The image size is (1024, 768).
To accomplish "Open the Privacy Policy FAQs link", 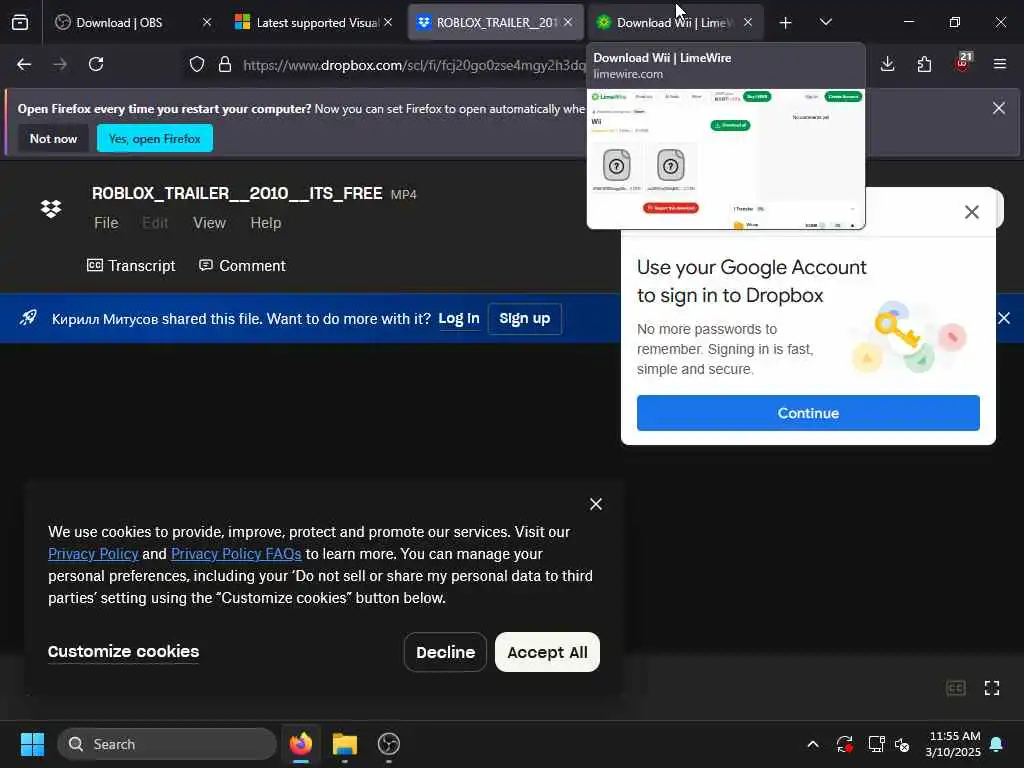I will coord(236,554).
